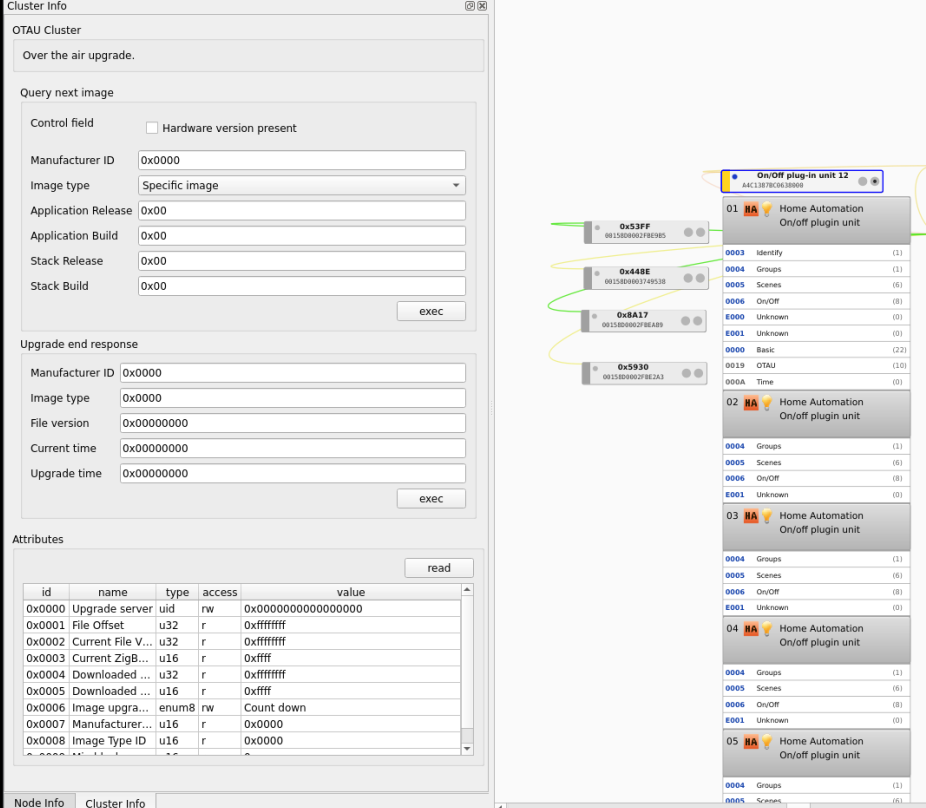Image resolution: width=926 pixels, height=808 pixels.
Task: Focus Manufacturer ID field in Upgrade end response
Action: (x=293, y=373)
